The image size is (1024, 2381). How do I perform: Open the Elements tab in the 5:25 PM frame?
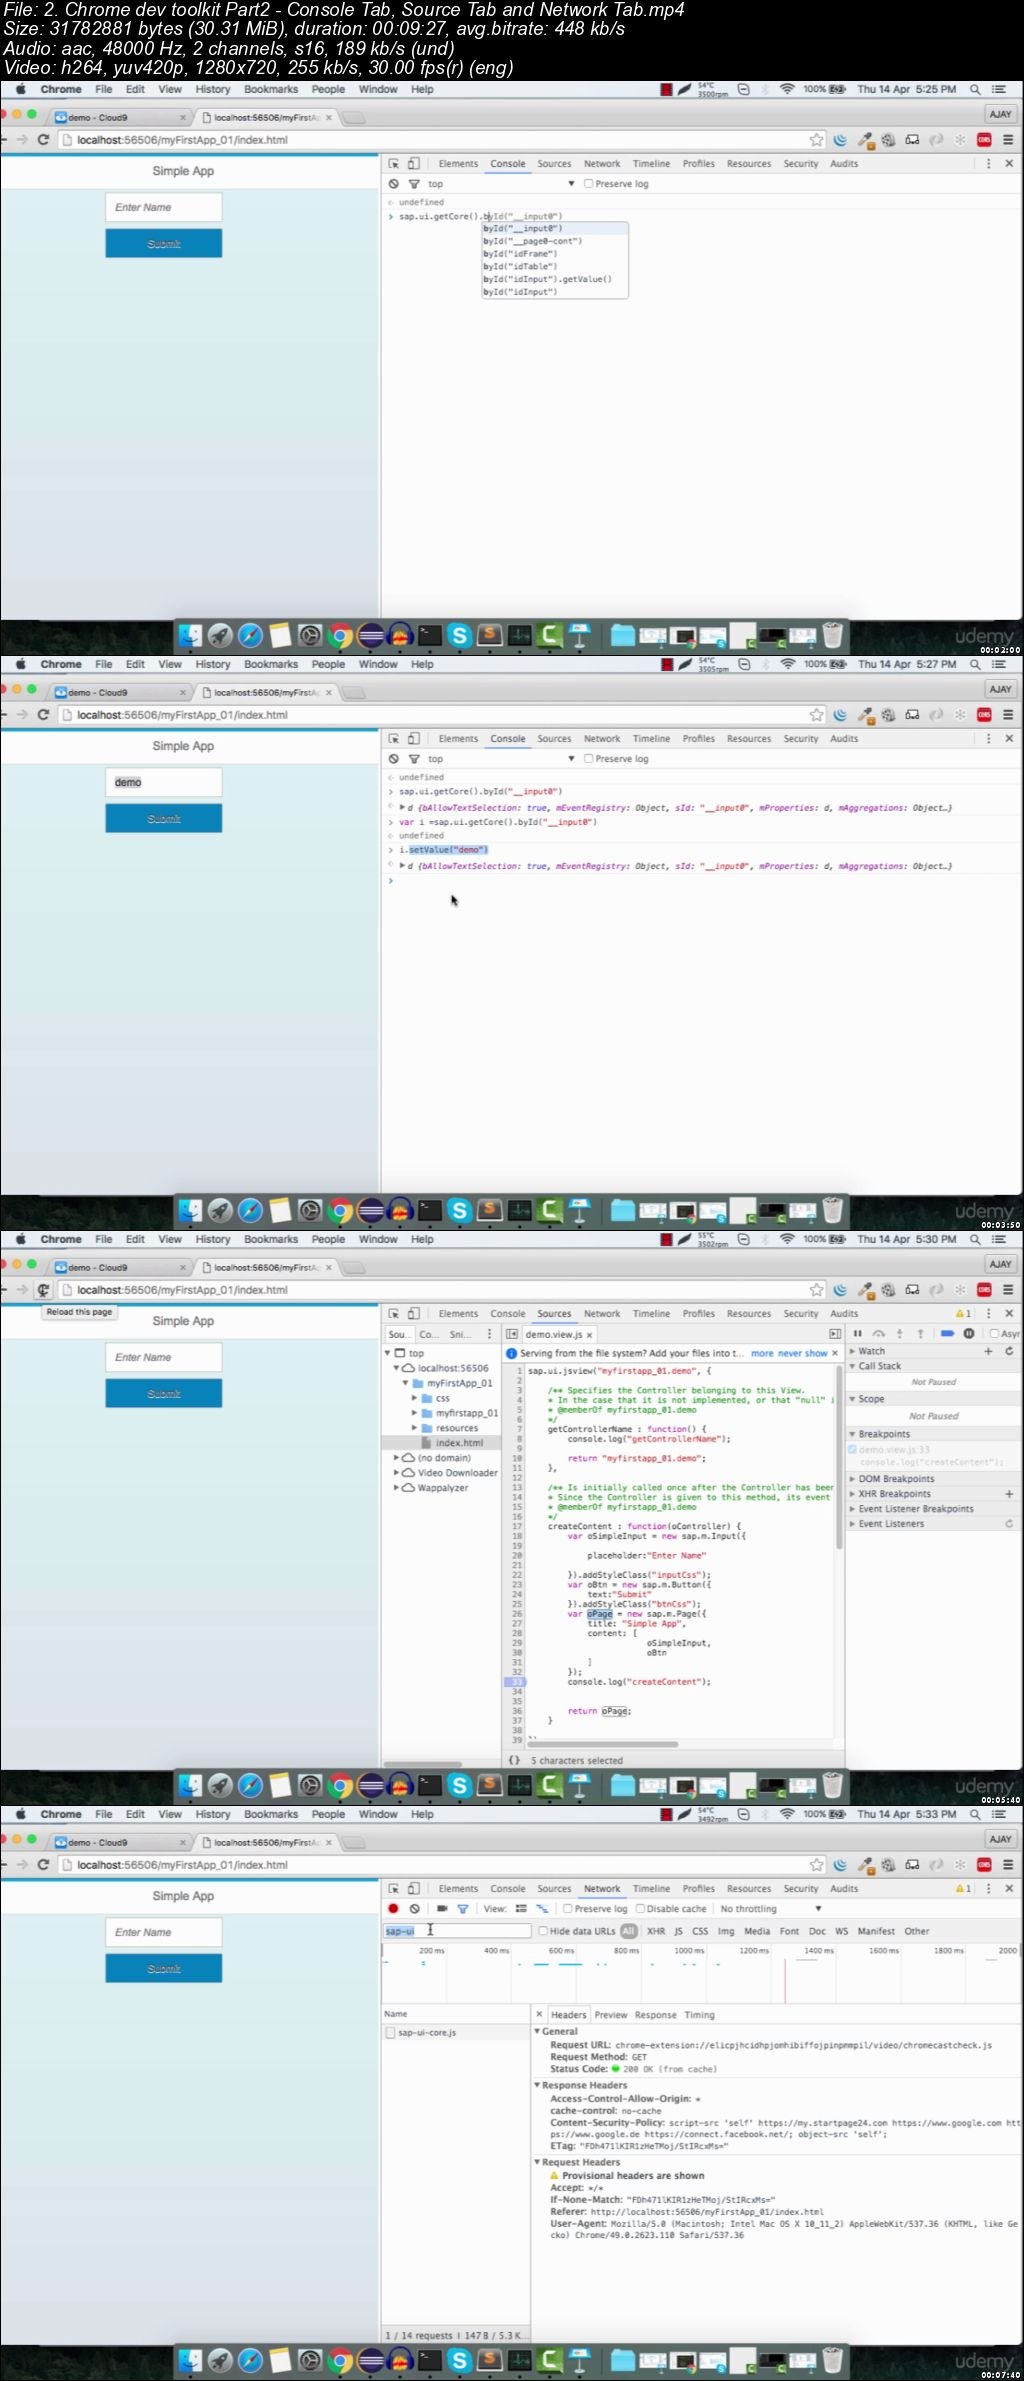(458, 164)
